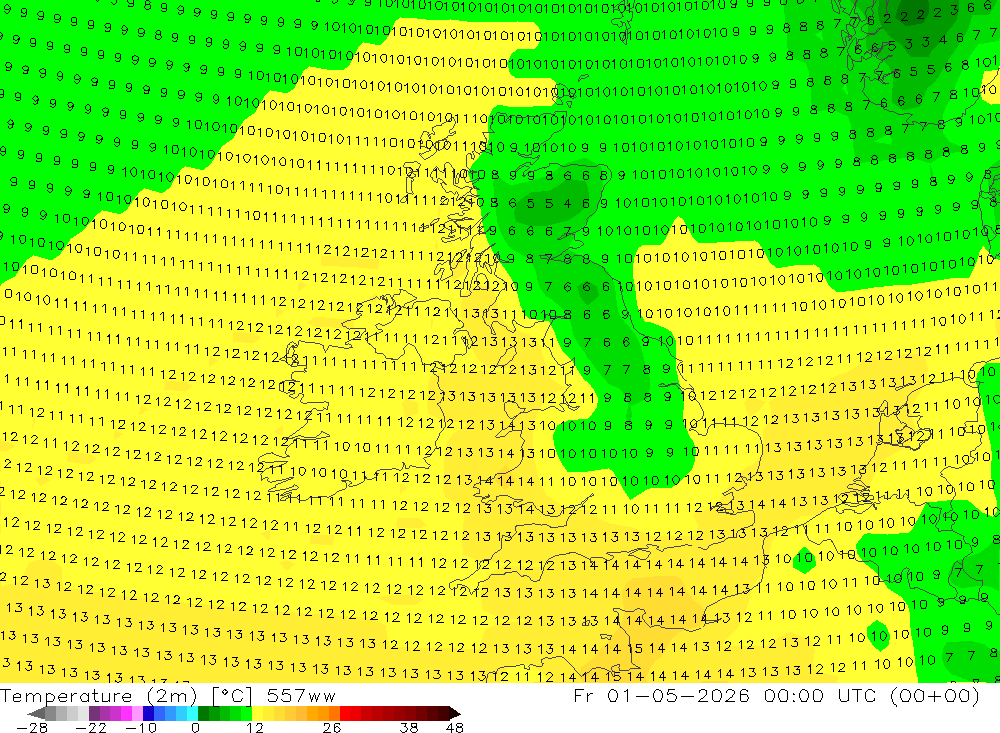Click the '38' legend label

coord(409,727)
